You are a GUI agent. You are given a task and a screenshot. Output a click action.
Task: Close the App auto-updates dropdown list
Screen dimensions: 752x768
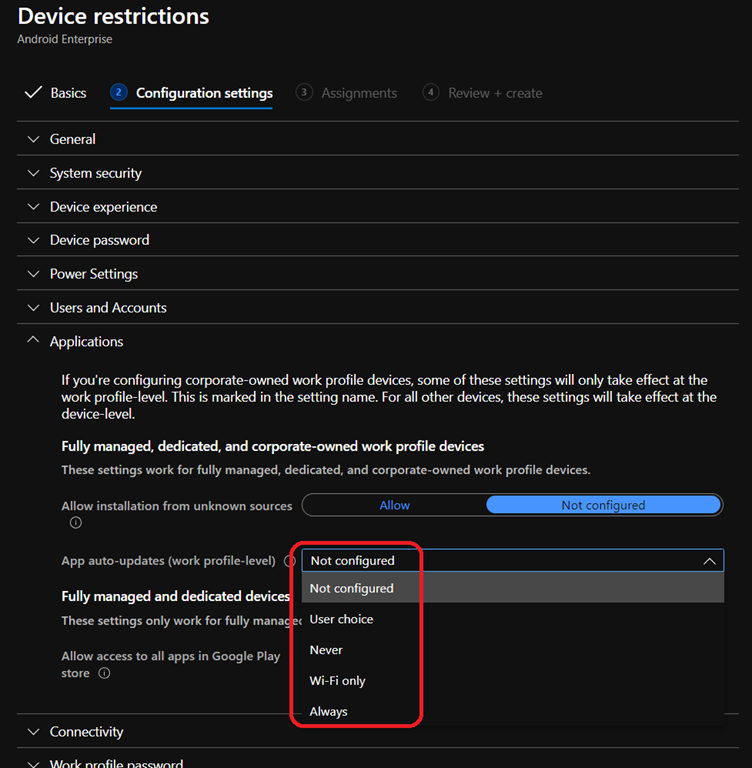pyautogui.click(x=709, y=561)
